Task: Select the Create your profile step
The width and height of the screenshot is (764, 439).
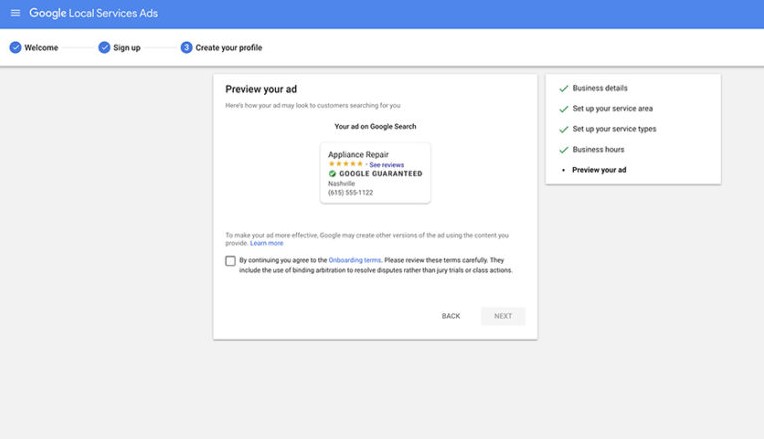Action: [229, 48]
